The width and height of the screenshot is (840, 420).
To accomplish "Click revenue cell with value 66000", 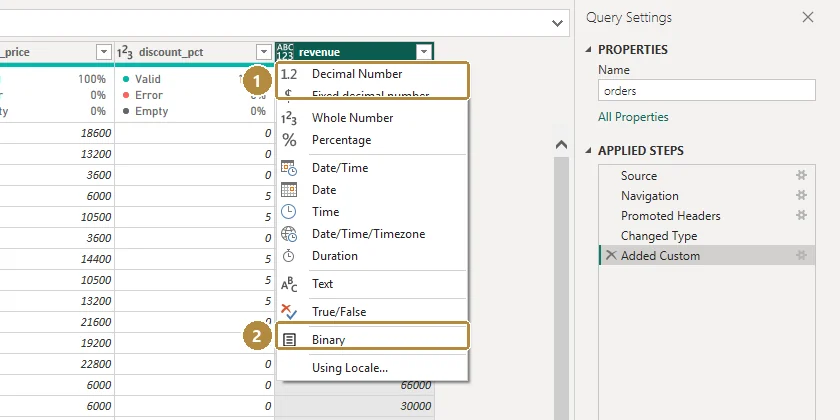I will coord(355,385).
